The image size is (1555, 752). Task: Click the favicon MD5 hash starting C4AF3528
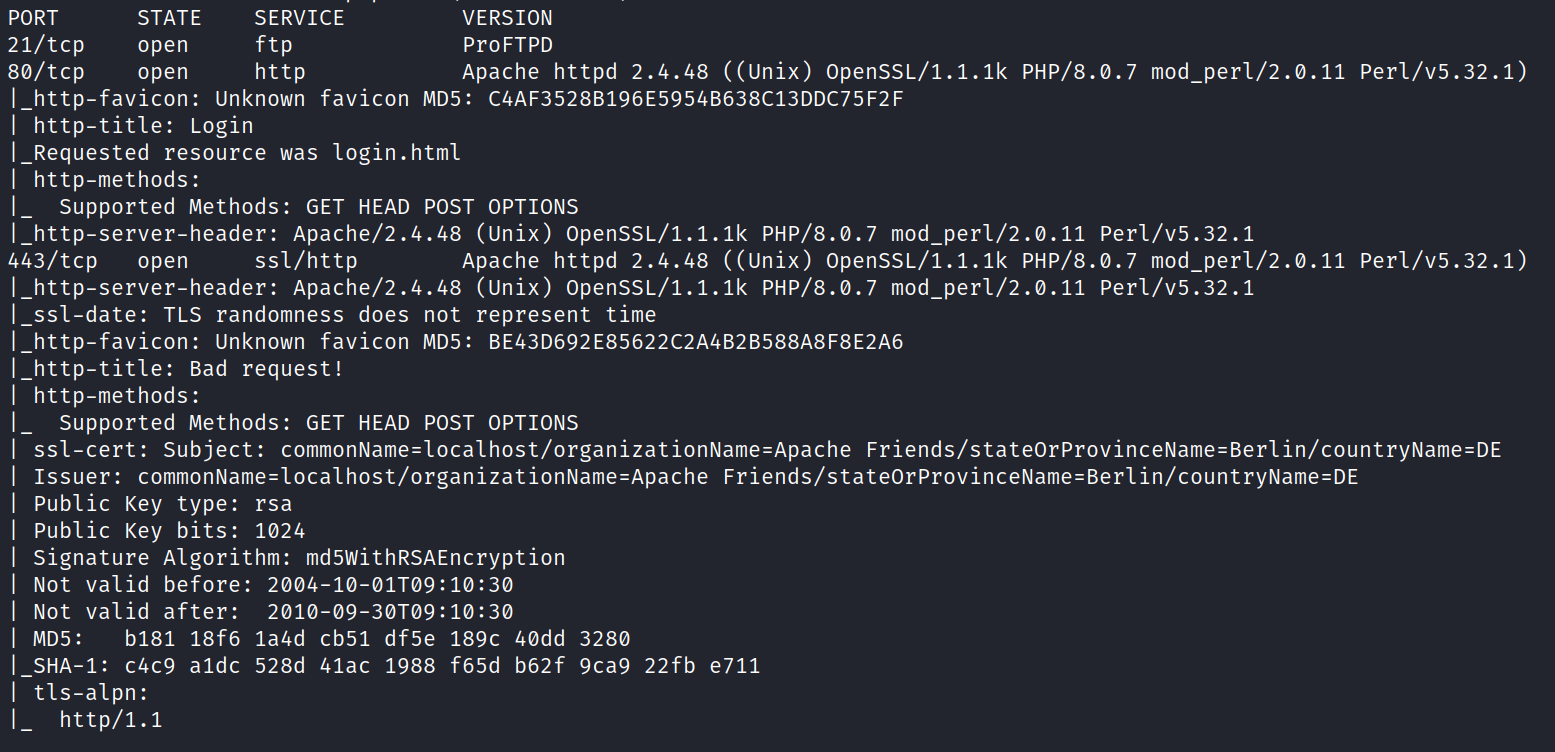(x=696, y=99)
